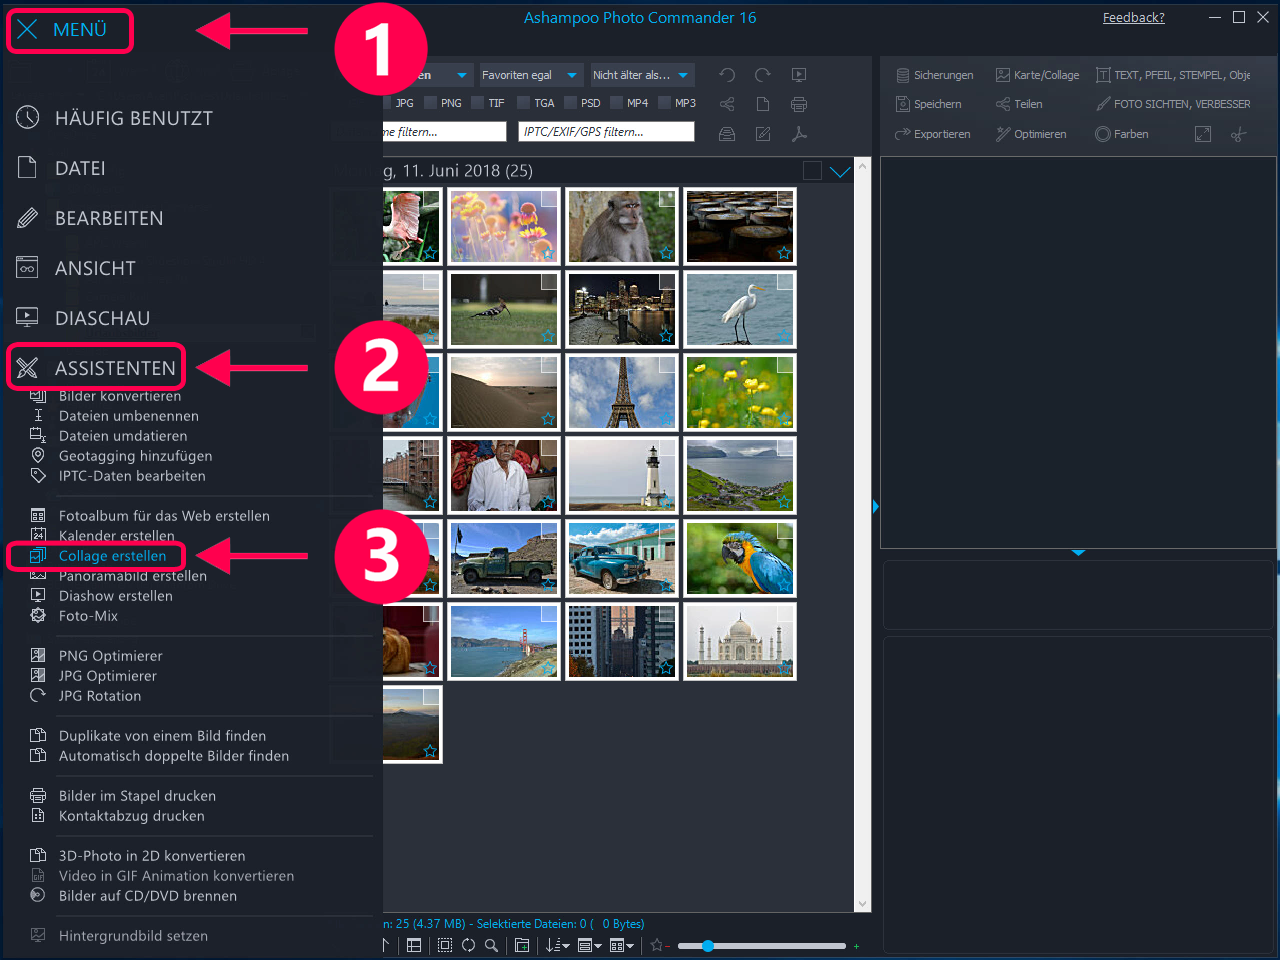Select the Eiffel Tower thumbnail
The width and height of the screenshot is (1280, 960).
click(x=622, y=392)
